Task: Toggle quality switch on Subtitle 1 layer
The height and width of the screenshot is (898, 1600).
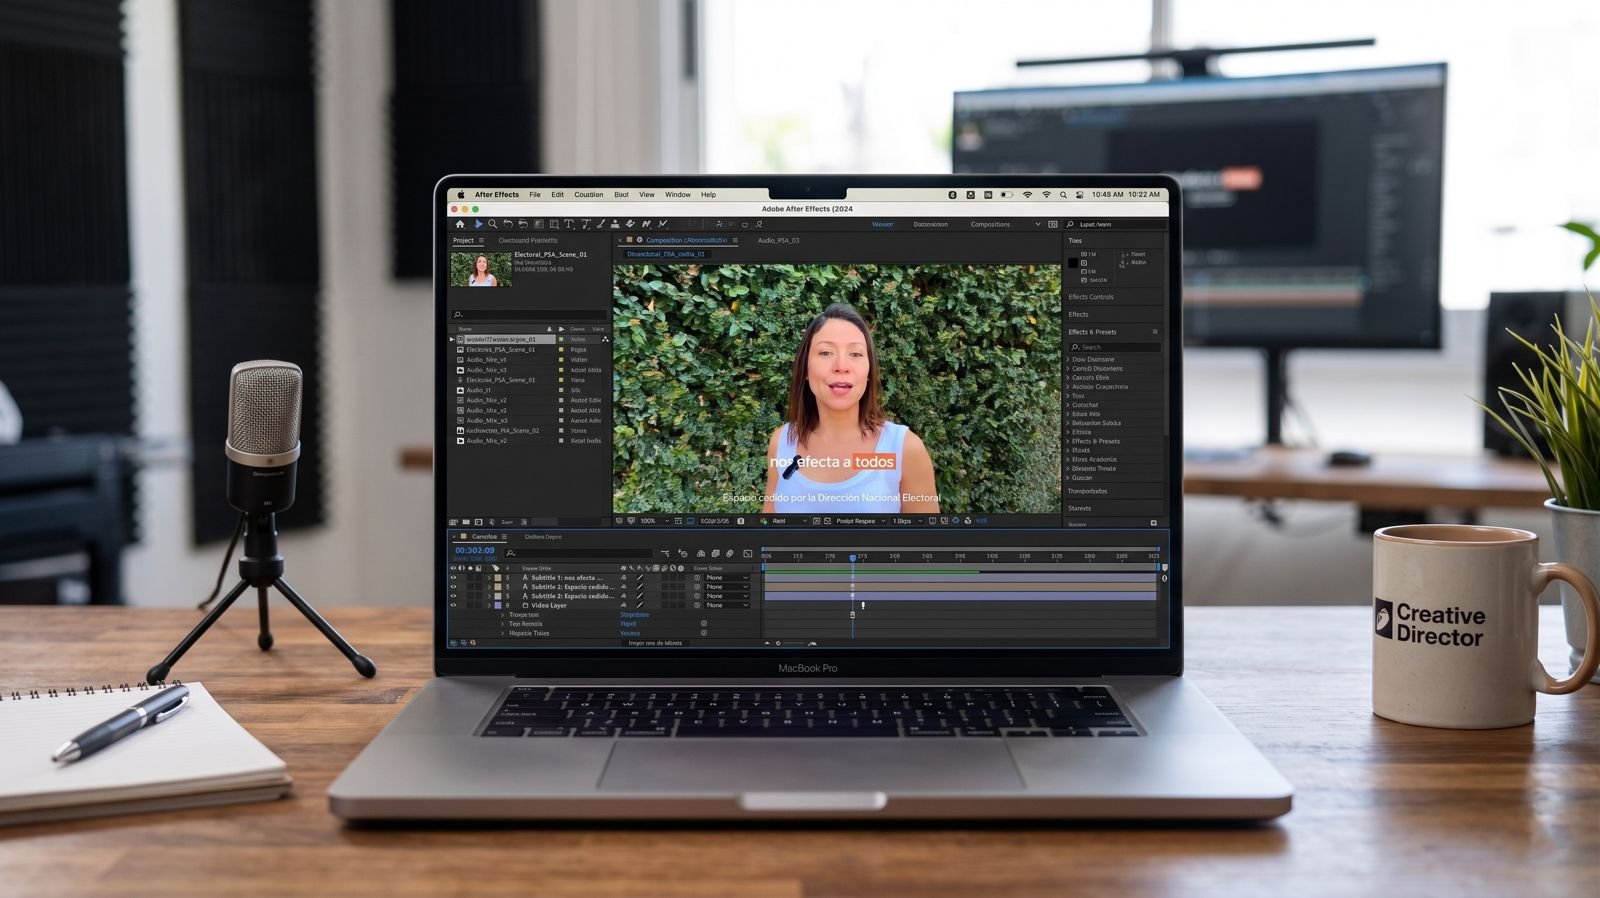Action: click(x=640, y=578)
